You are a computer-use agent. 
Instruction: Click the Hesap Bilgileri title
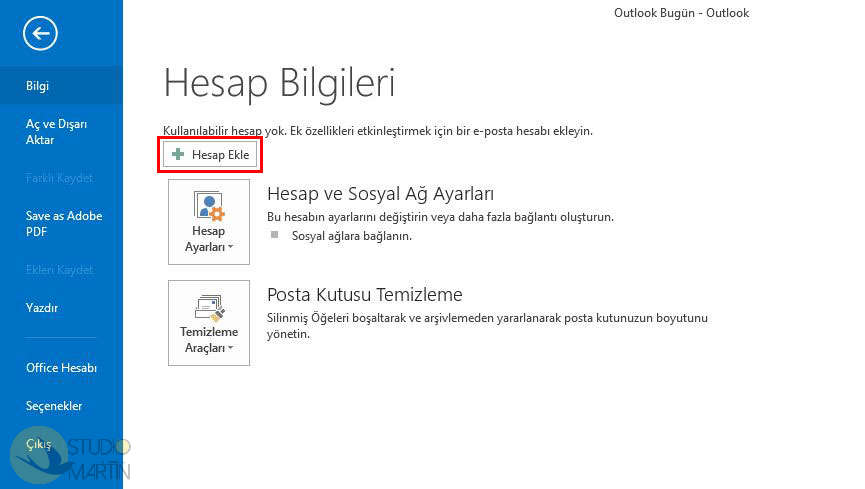click(280, 84)
